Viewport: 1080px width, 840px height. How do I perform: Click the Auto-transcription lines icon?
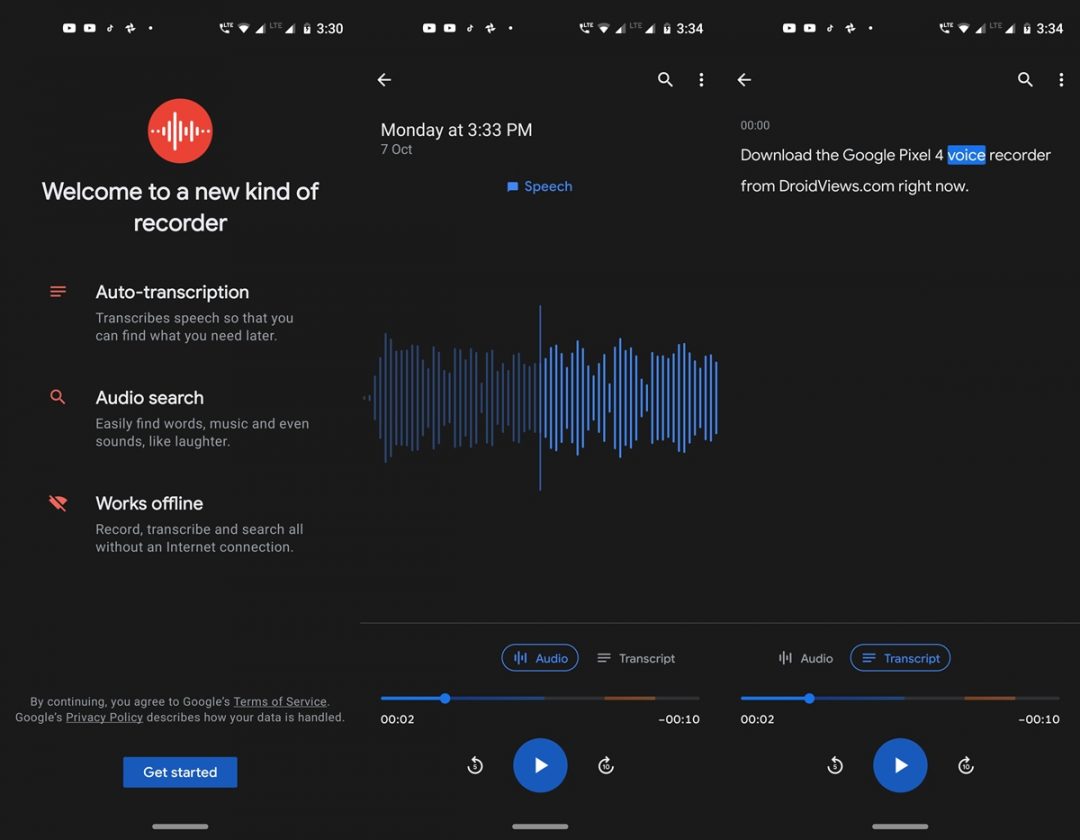tap(58, 292)
